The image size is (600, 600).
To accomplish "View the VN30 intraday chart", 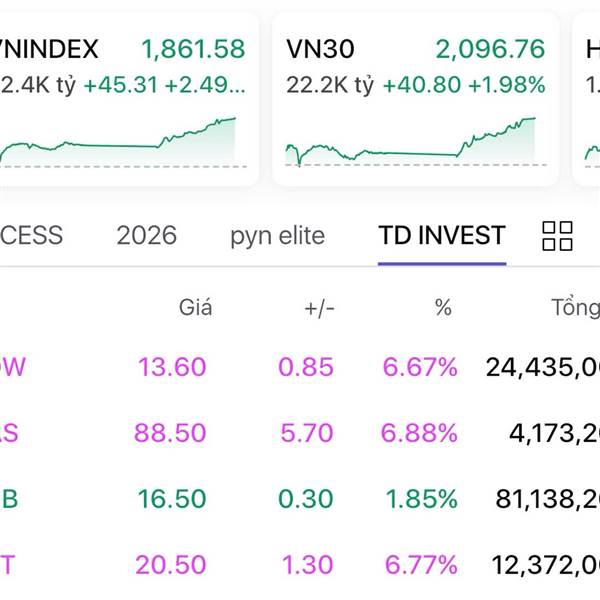I will [410, 141].
